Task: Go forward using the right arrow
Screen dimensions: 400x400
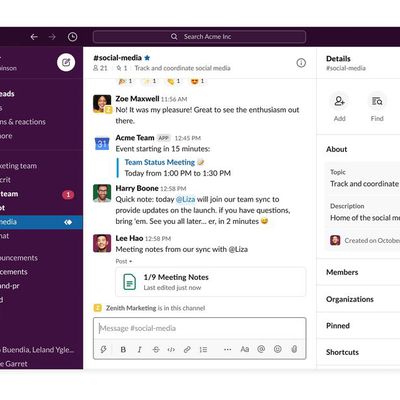Action: pos(52,37)
